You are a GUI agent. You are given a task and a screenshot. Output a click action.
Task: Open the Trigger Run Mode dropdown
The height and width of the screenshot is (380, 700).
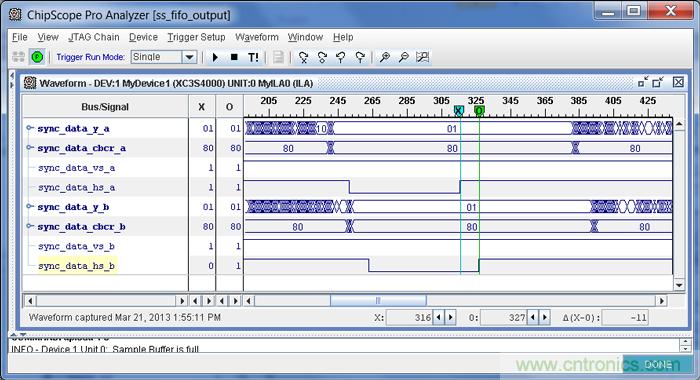(189, 57)
